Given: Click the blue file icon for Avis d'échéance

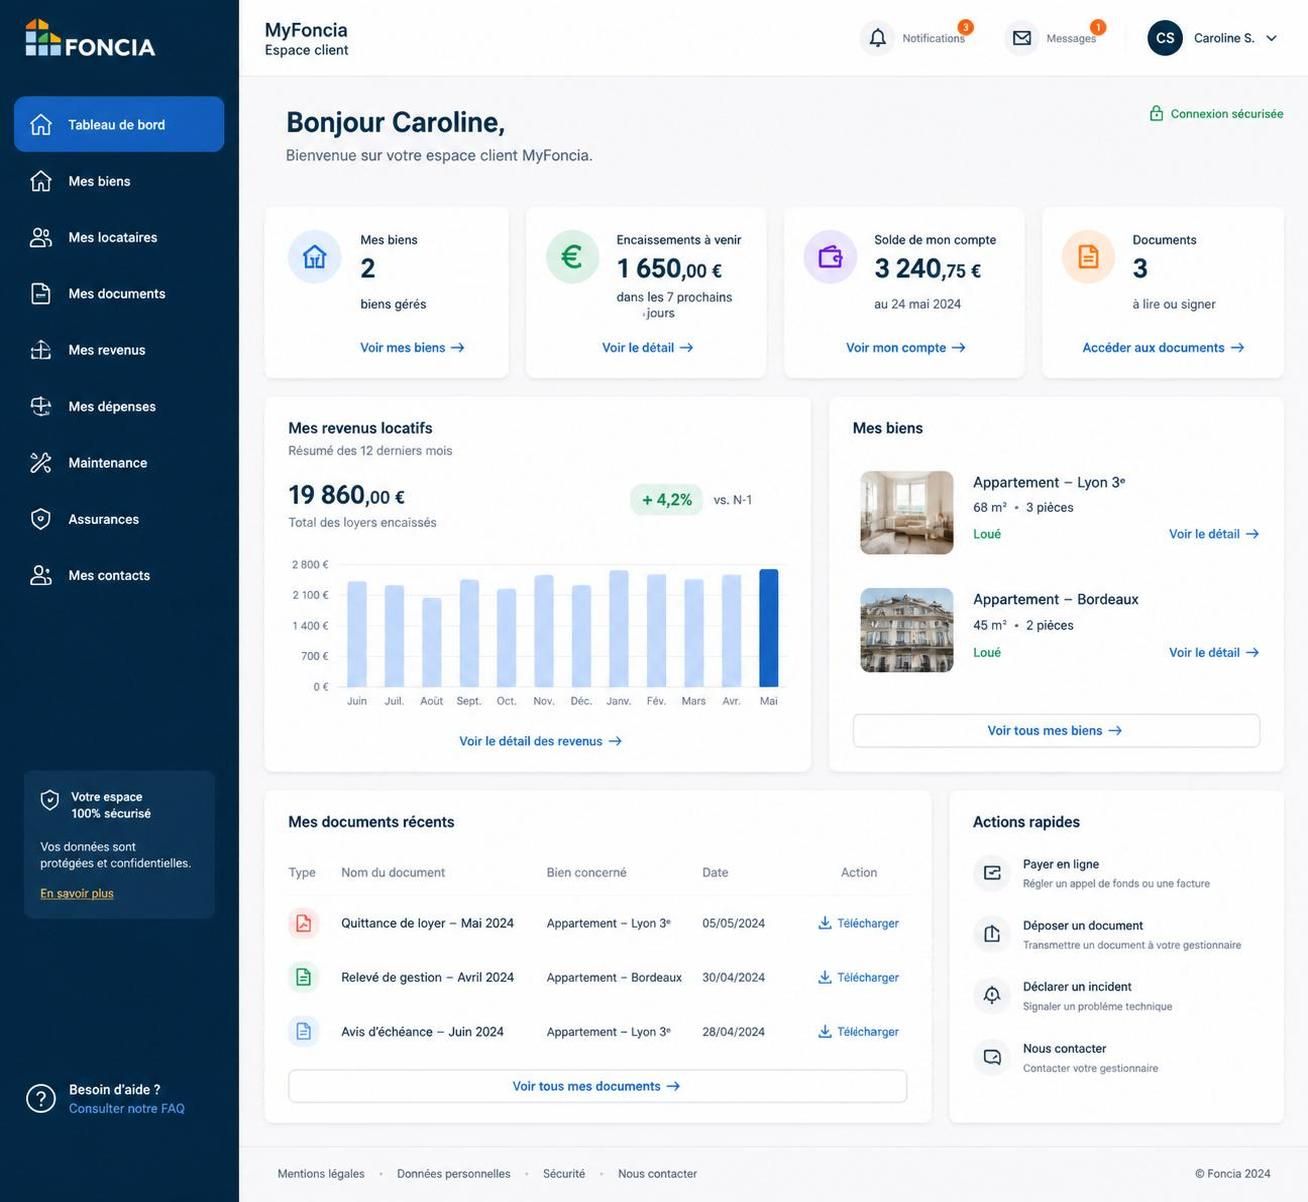Looking at the screenshot, I should (304, 1031).
